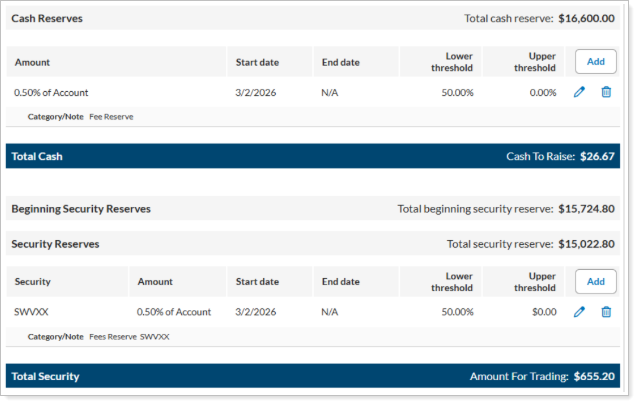Click pencil icon for SWVXX security reserve
This screenshot has width=638, height=405.
[579, 312]
